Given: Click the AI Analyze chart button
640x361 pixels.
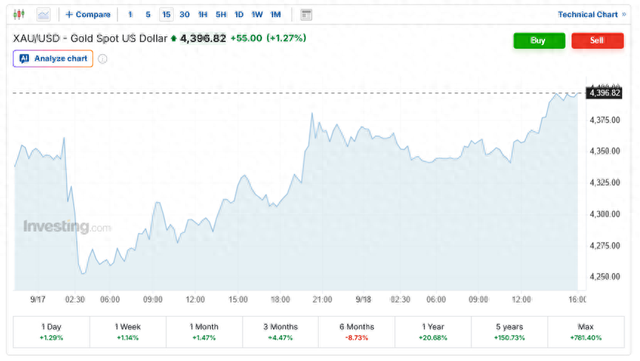Looking at the screenshot, I should tap(53, 58).
